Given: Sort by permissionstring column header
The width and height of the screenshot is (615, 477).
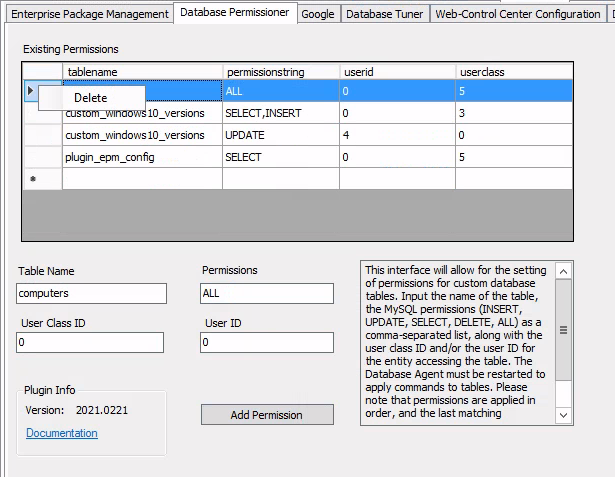Looking at the screenshot, I should coord(280,72).
